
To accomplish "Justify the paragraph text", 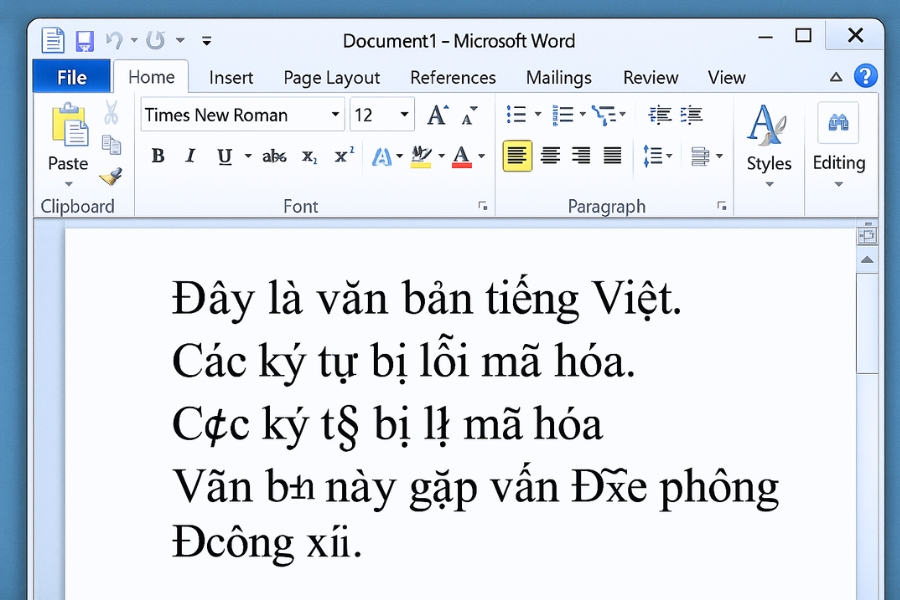I will 611,155.
